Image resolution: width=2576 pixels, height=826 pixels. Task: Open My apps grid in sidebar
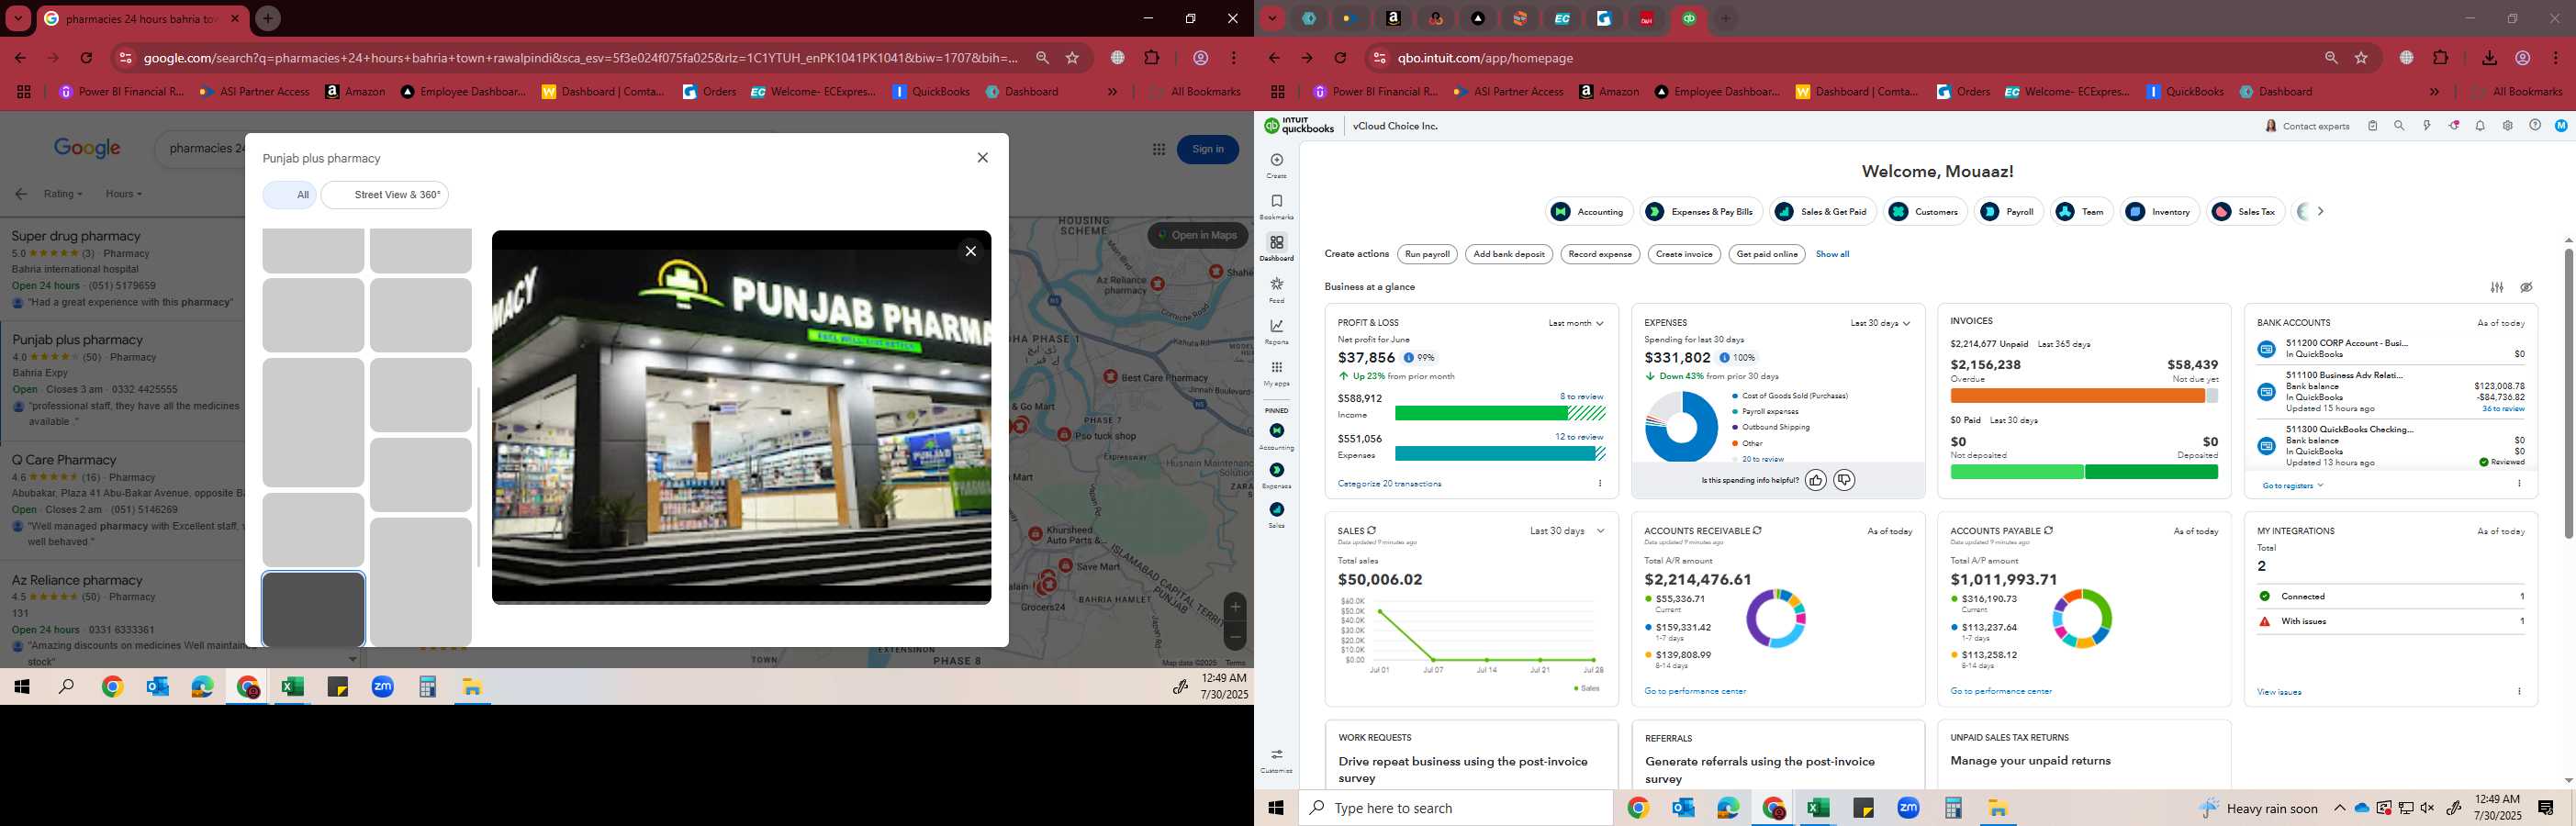[x=1276, y=373]
